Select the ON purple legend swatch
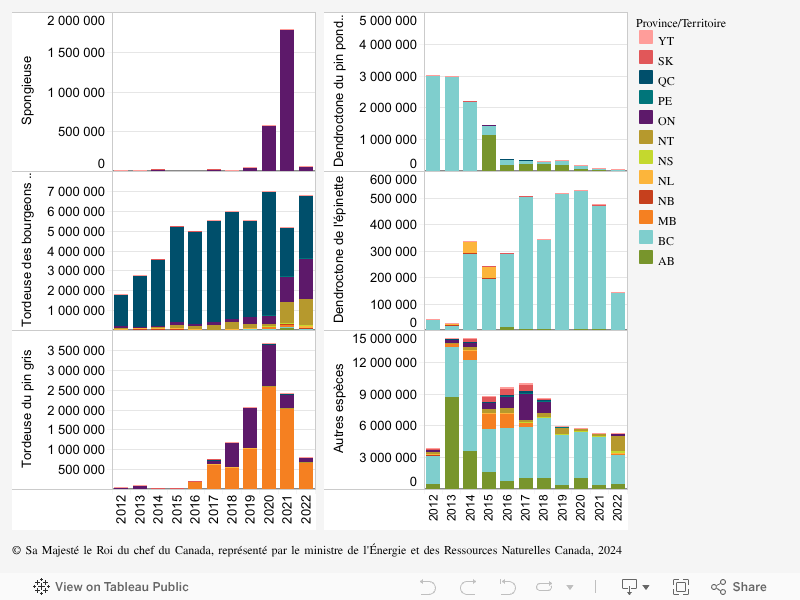The image size is (800, 600). [x=646, y=120]
